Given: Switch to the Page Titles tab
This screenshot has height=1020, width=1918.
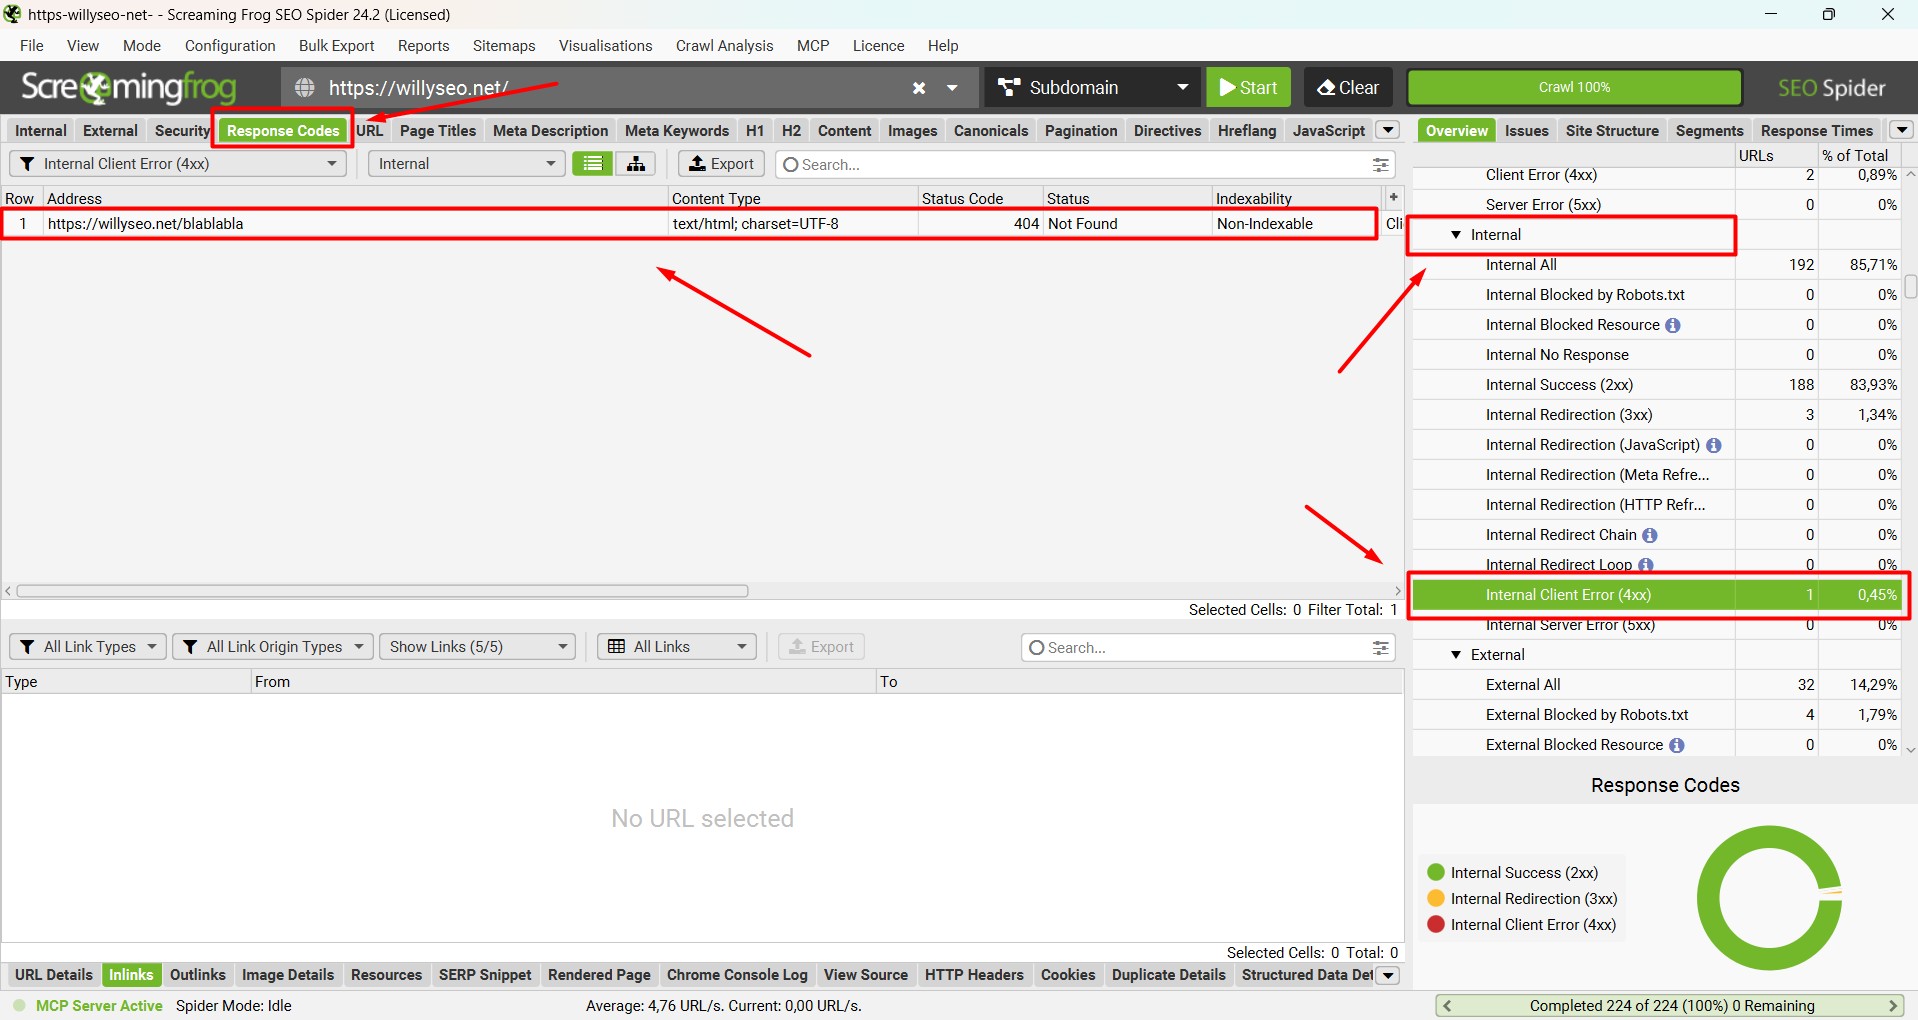Looking at the screenshot, I should pos(438,131).
